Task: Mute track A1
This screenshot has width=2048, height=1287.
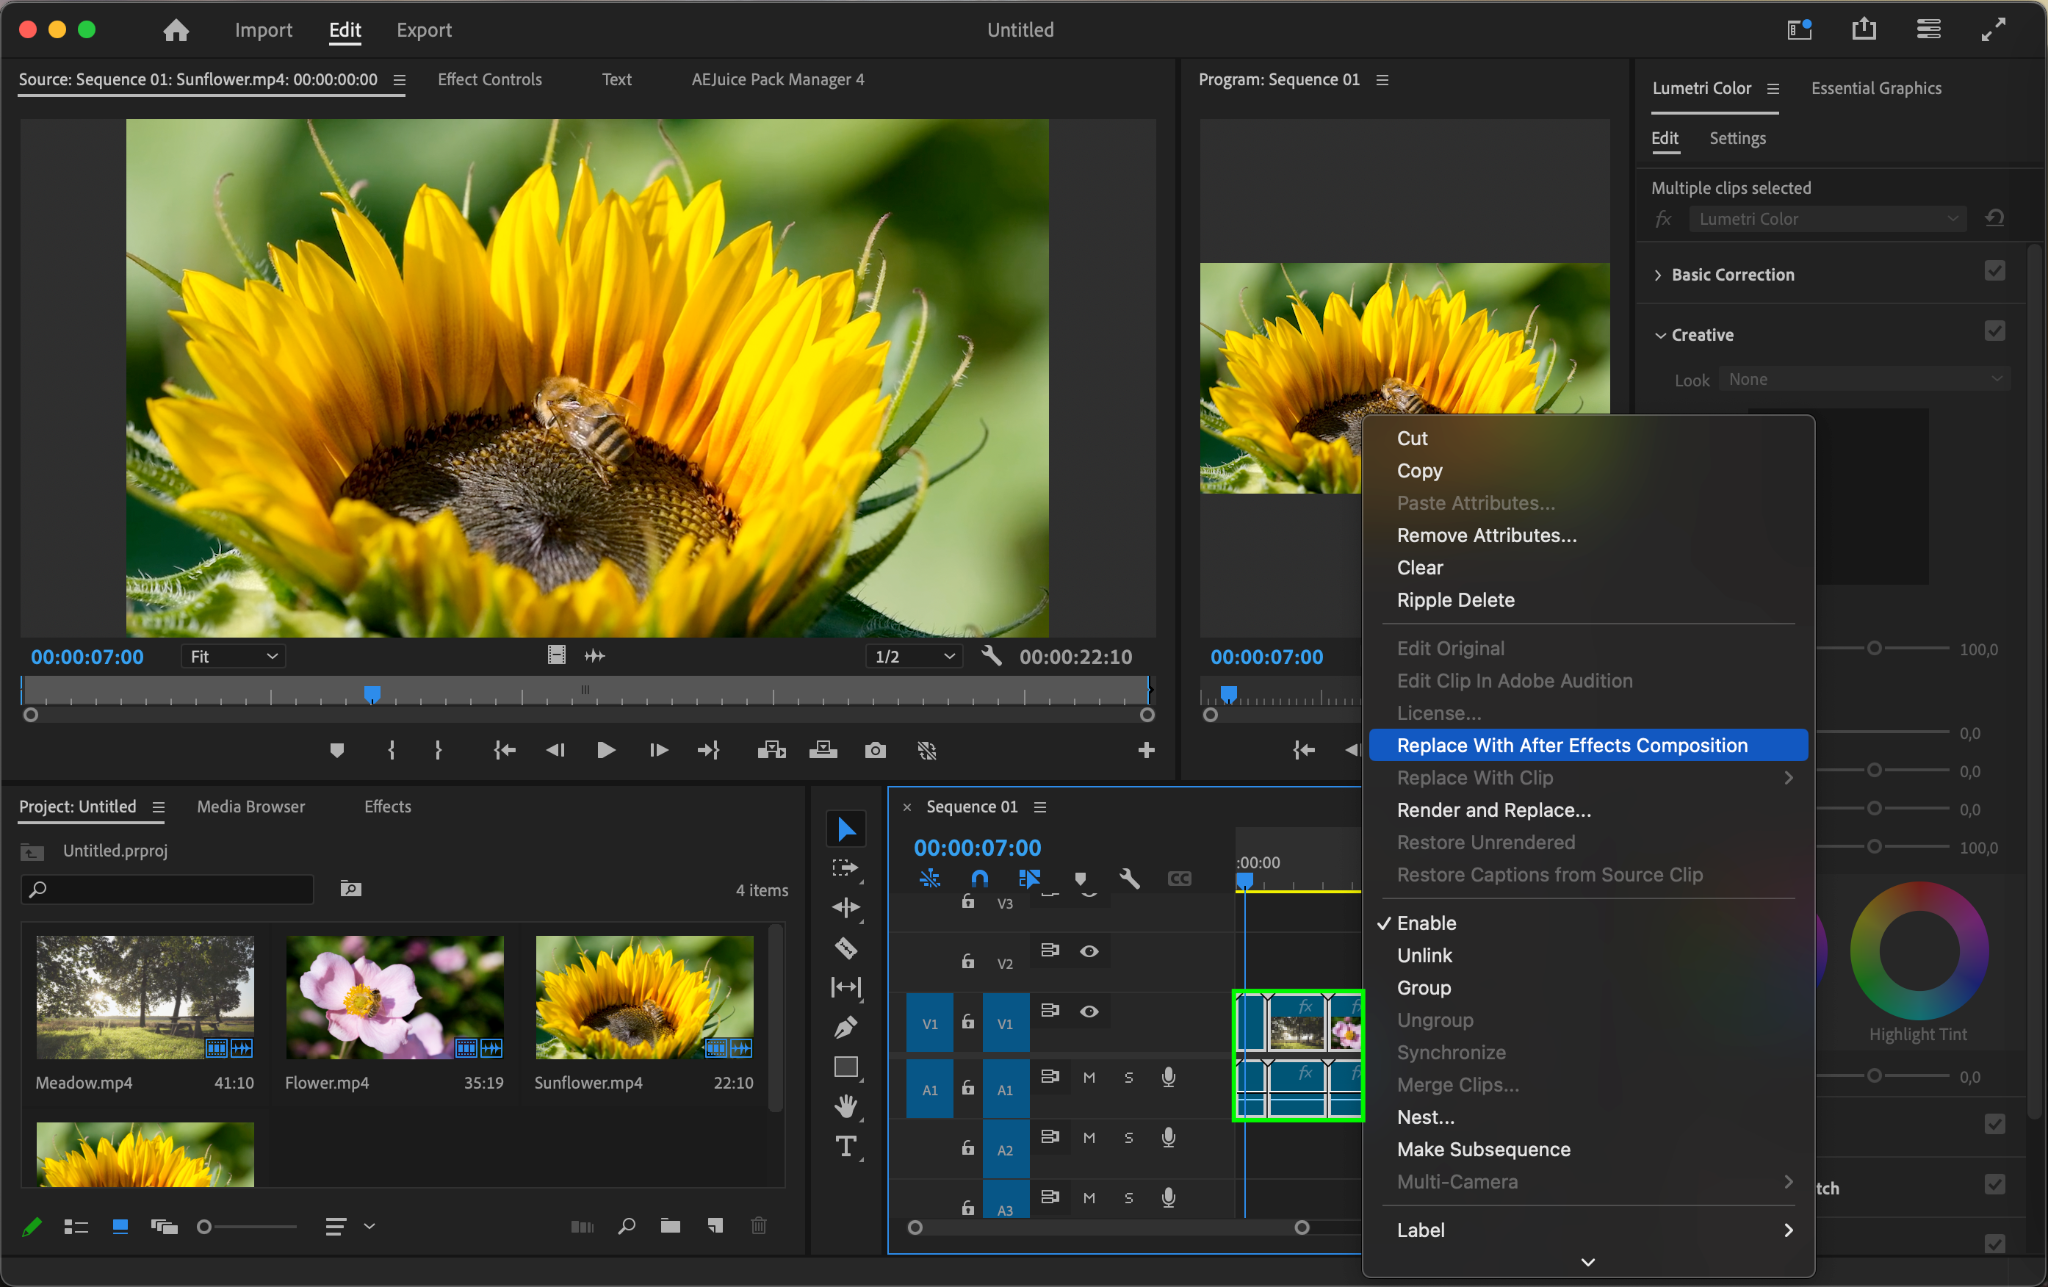Action: coord(1089,1077)
